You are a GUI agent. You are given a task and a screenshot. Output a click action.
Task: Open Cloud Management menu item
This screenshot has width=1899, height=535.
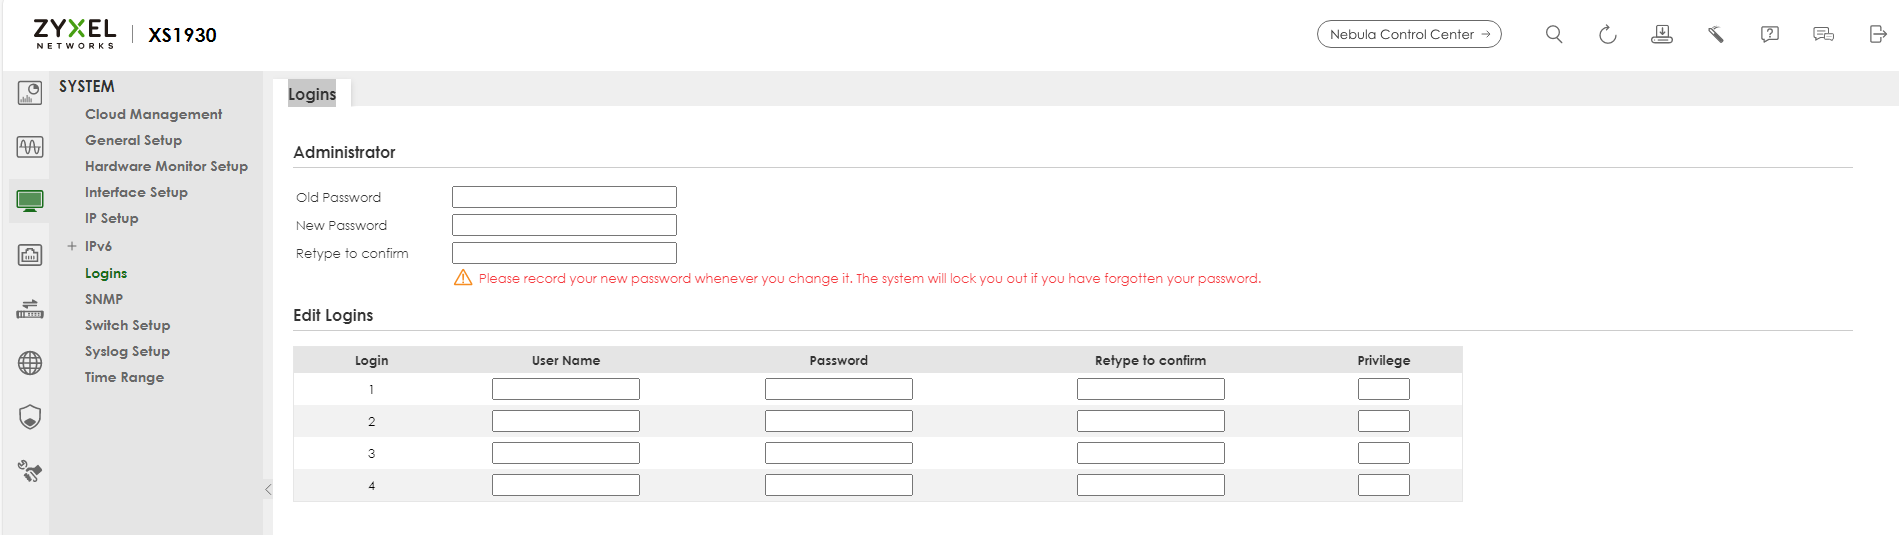pyautogui.click(x=153, y=114)
